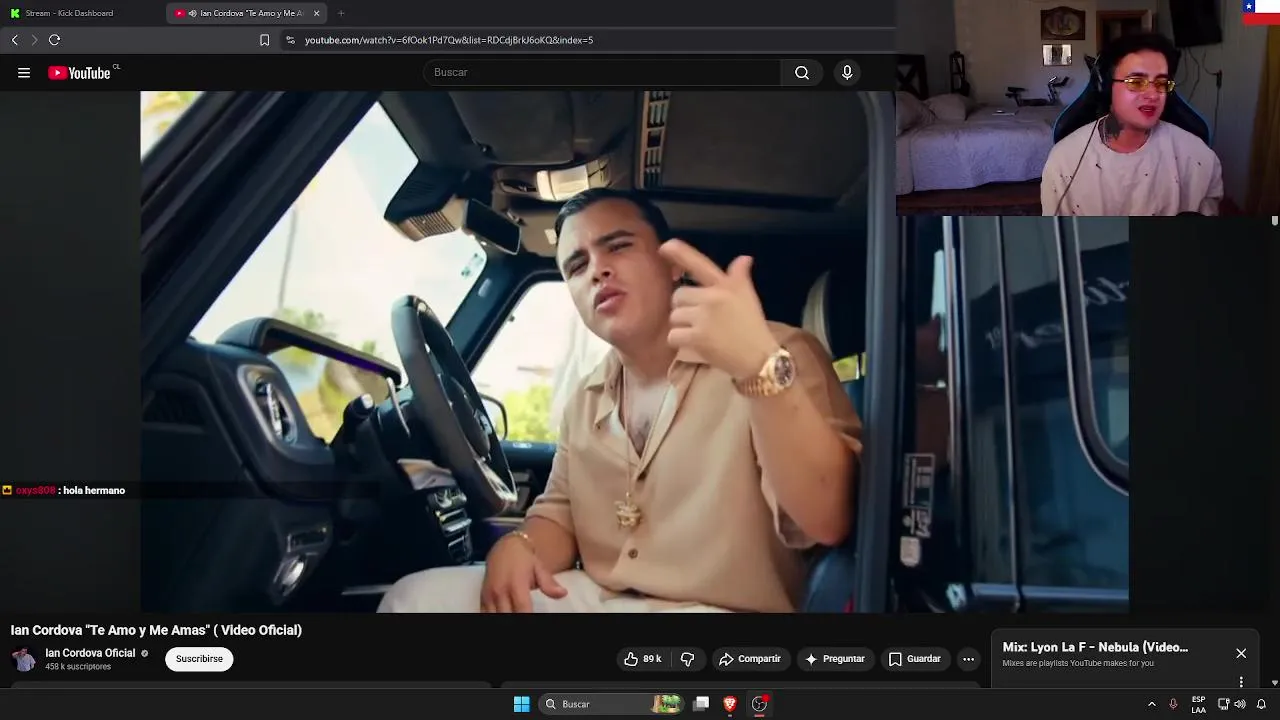Click chat message from oxys808

pyautogui.click(x=64, y=491)
